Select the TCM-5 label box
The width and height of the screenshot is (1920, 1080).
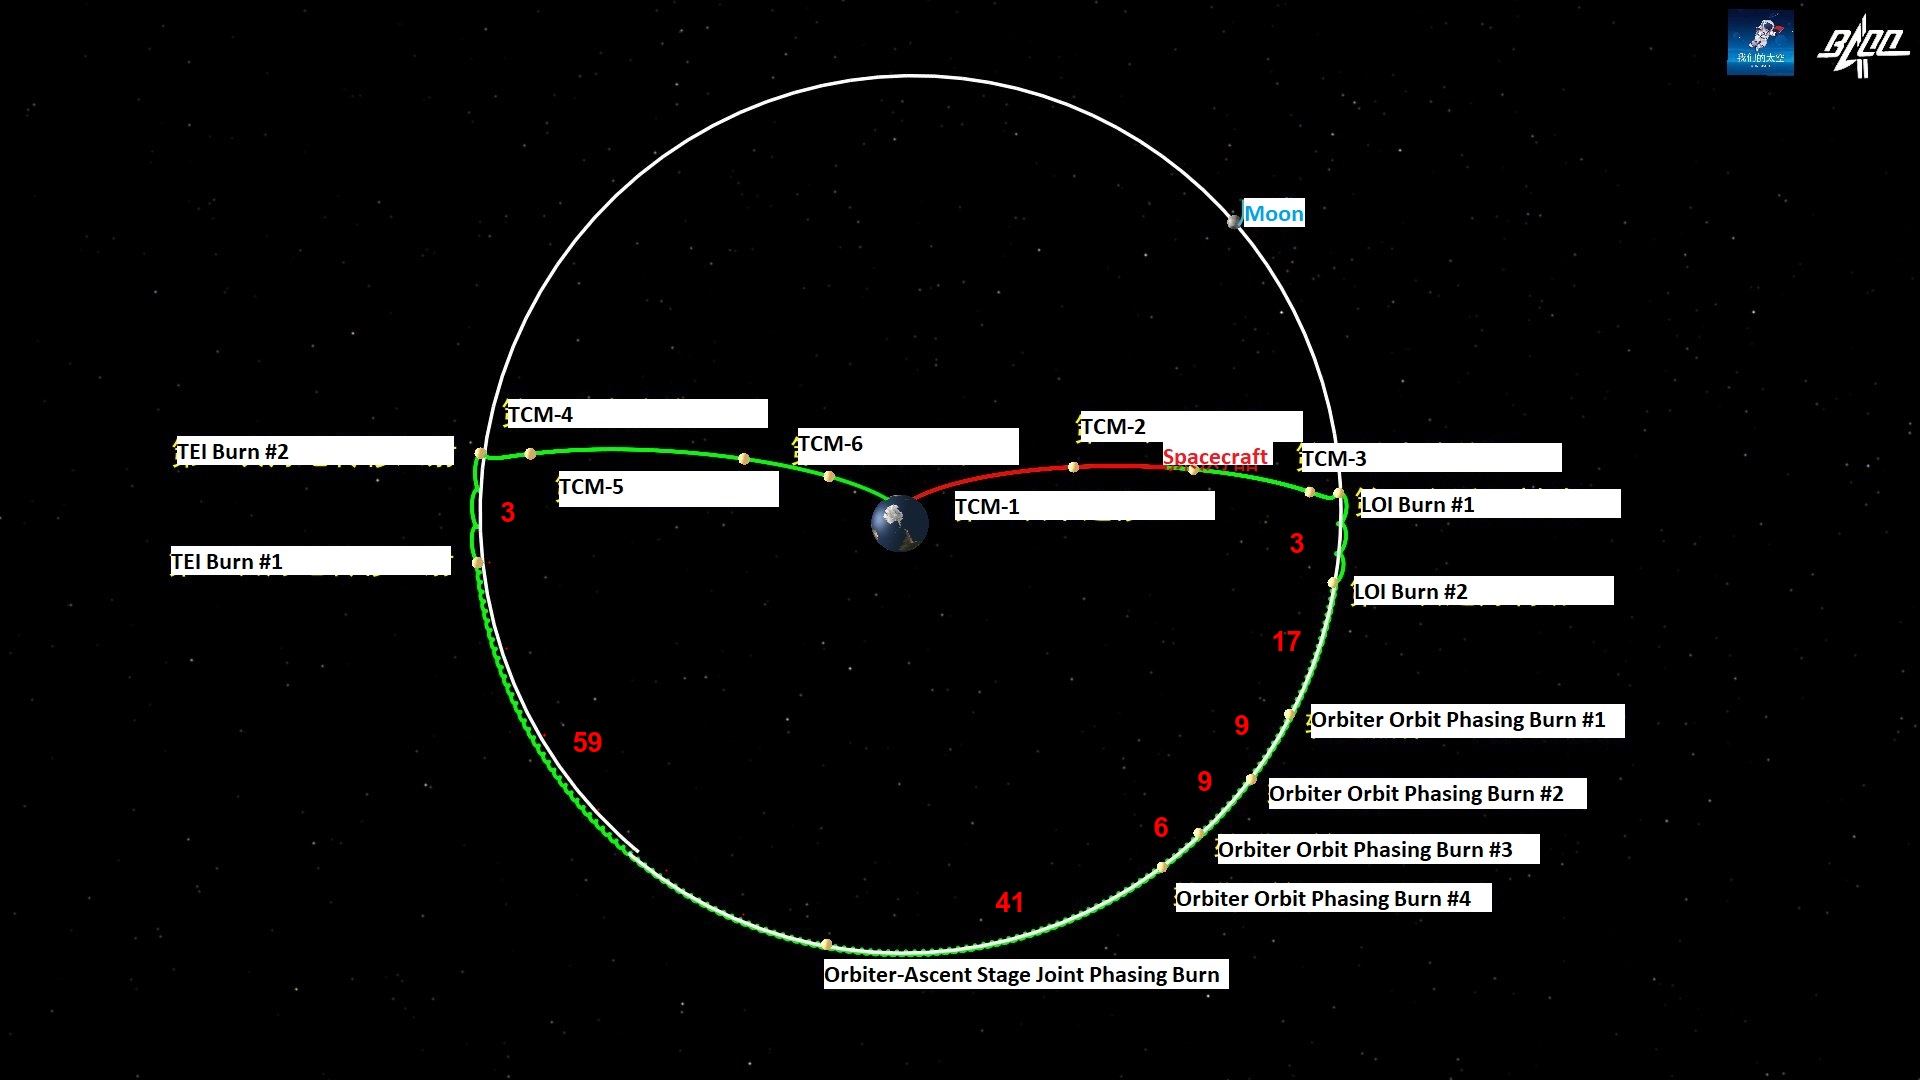668,488
